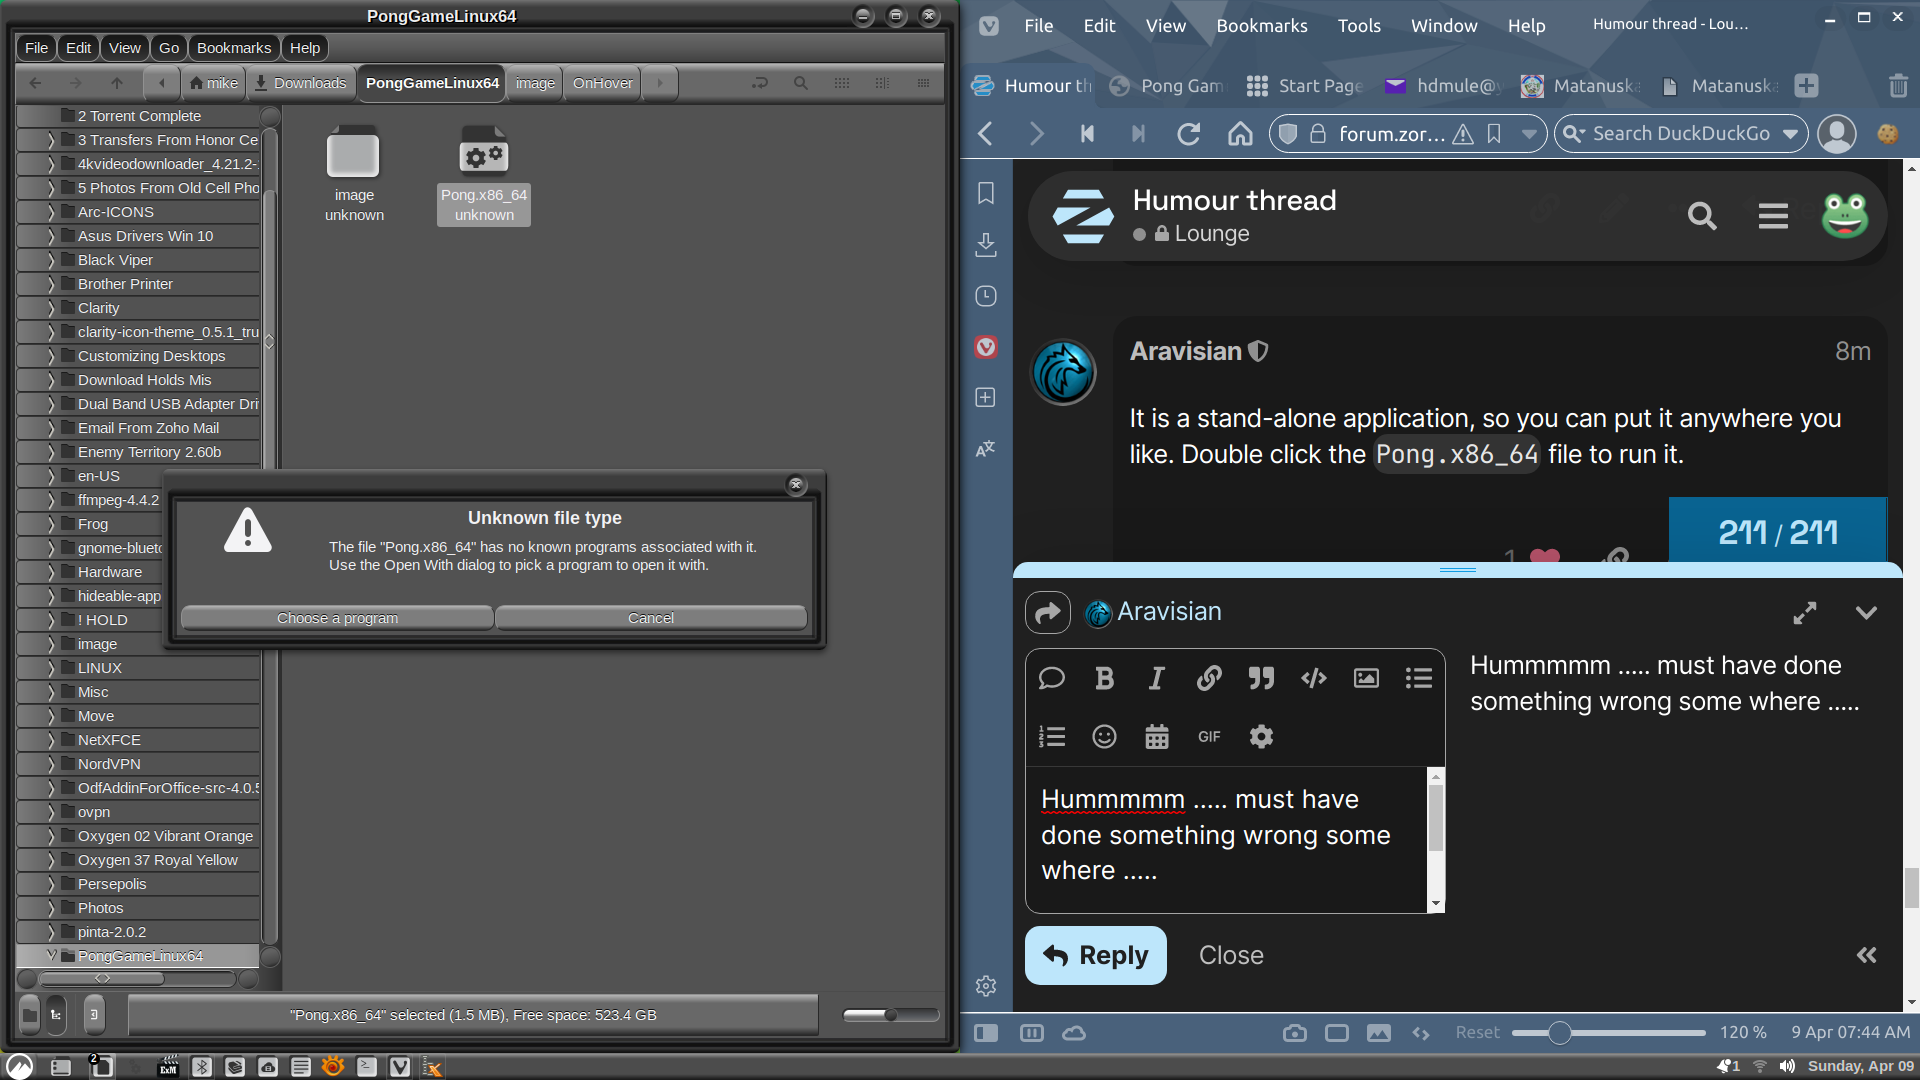Reload the page in Vivaldi
This screenshot has width=1920, height=1080.
pos(1188,134)
